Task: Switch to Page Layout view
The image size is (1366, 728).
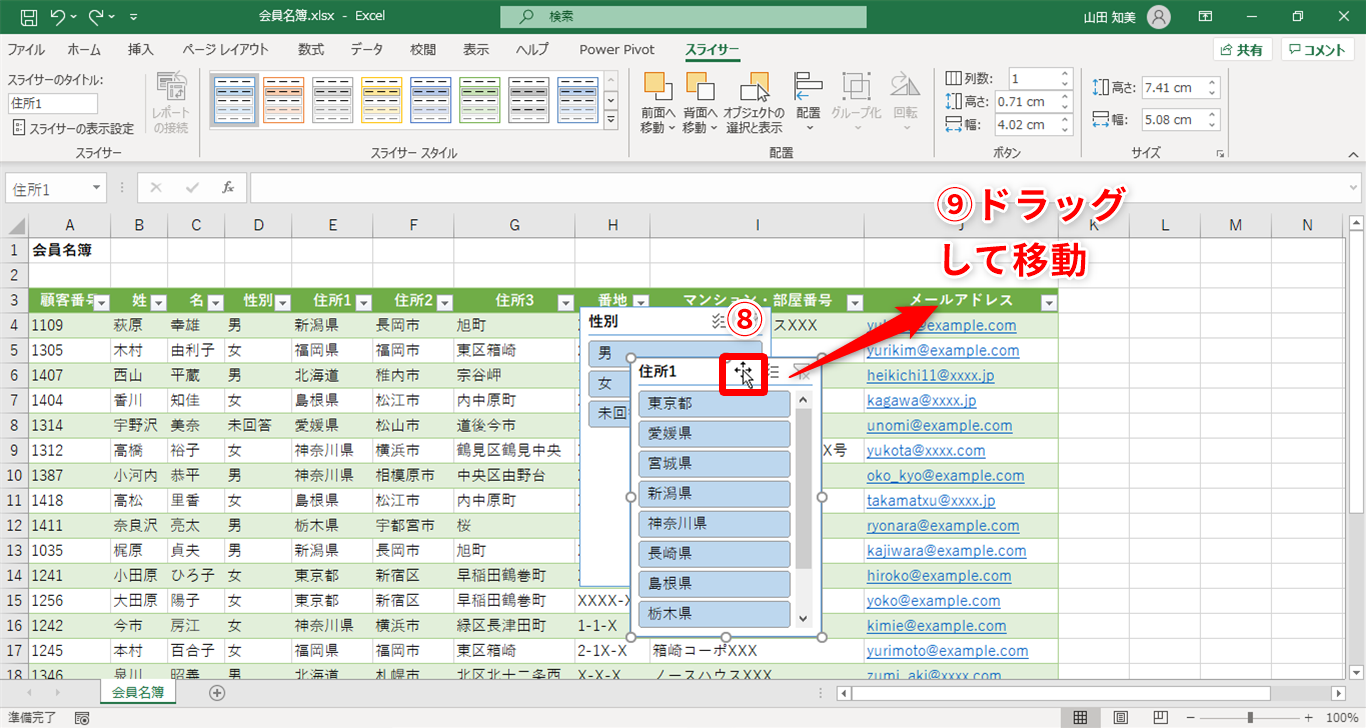Action: click(1121, 718)
